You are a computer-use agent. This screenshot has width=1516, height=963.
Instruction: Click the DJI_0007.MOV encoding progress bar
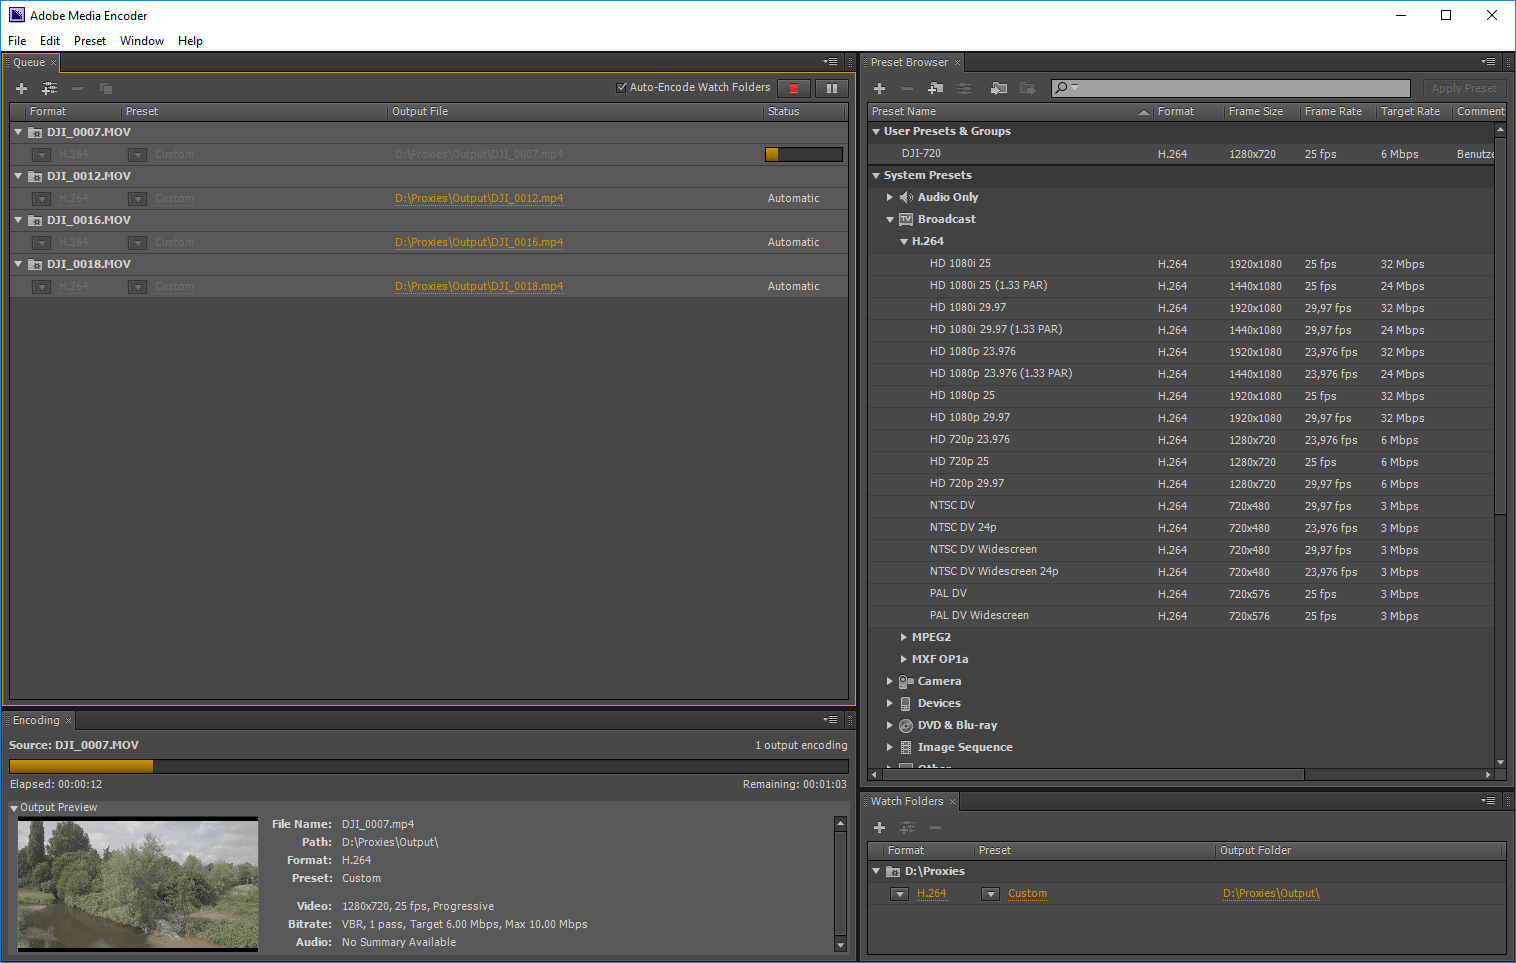[804, 154]
